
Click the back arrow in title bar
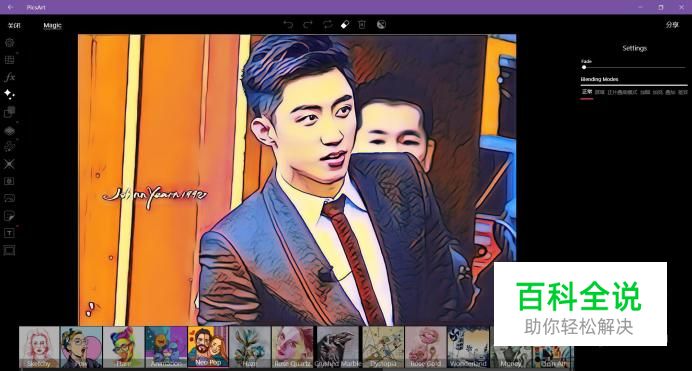pos(10,7)
